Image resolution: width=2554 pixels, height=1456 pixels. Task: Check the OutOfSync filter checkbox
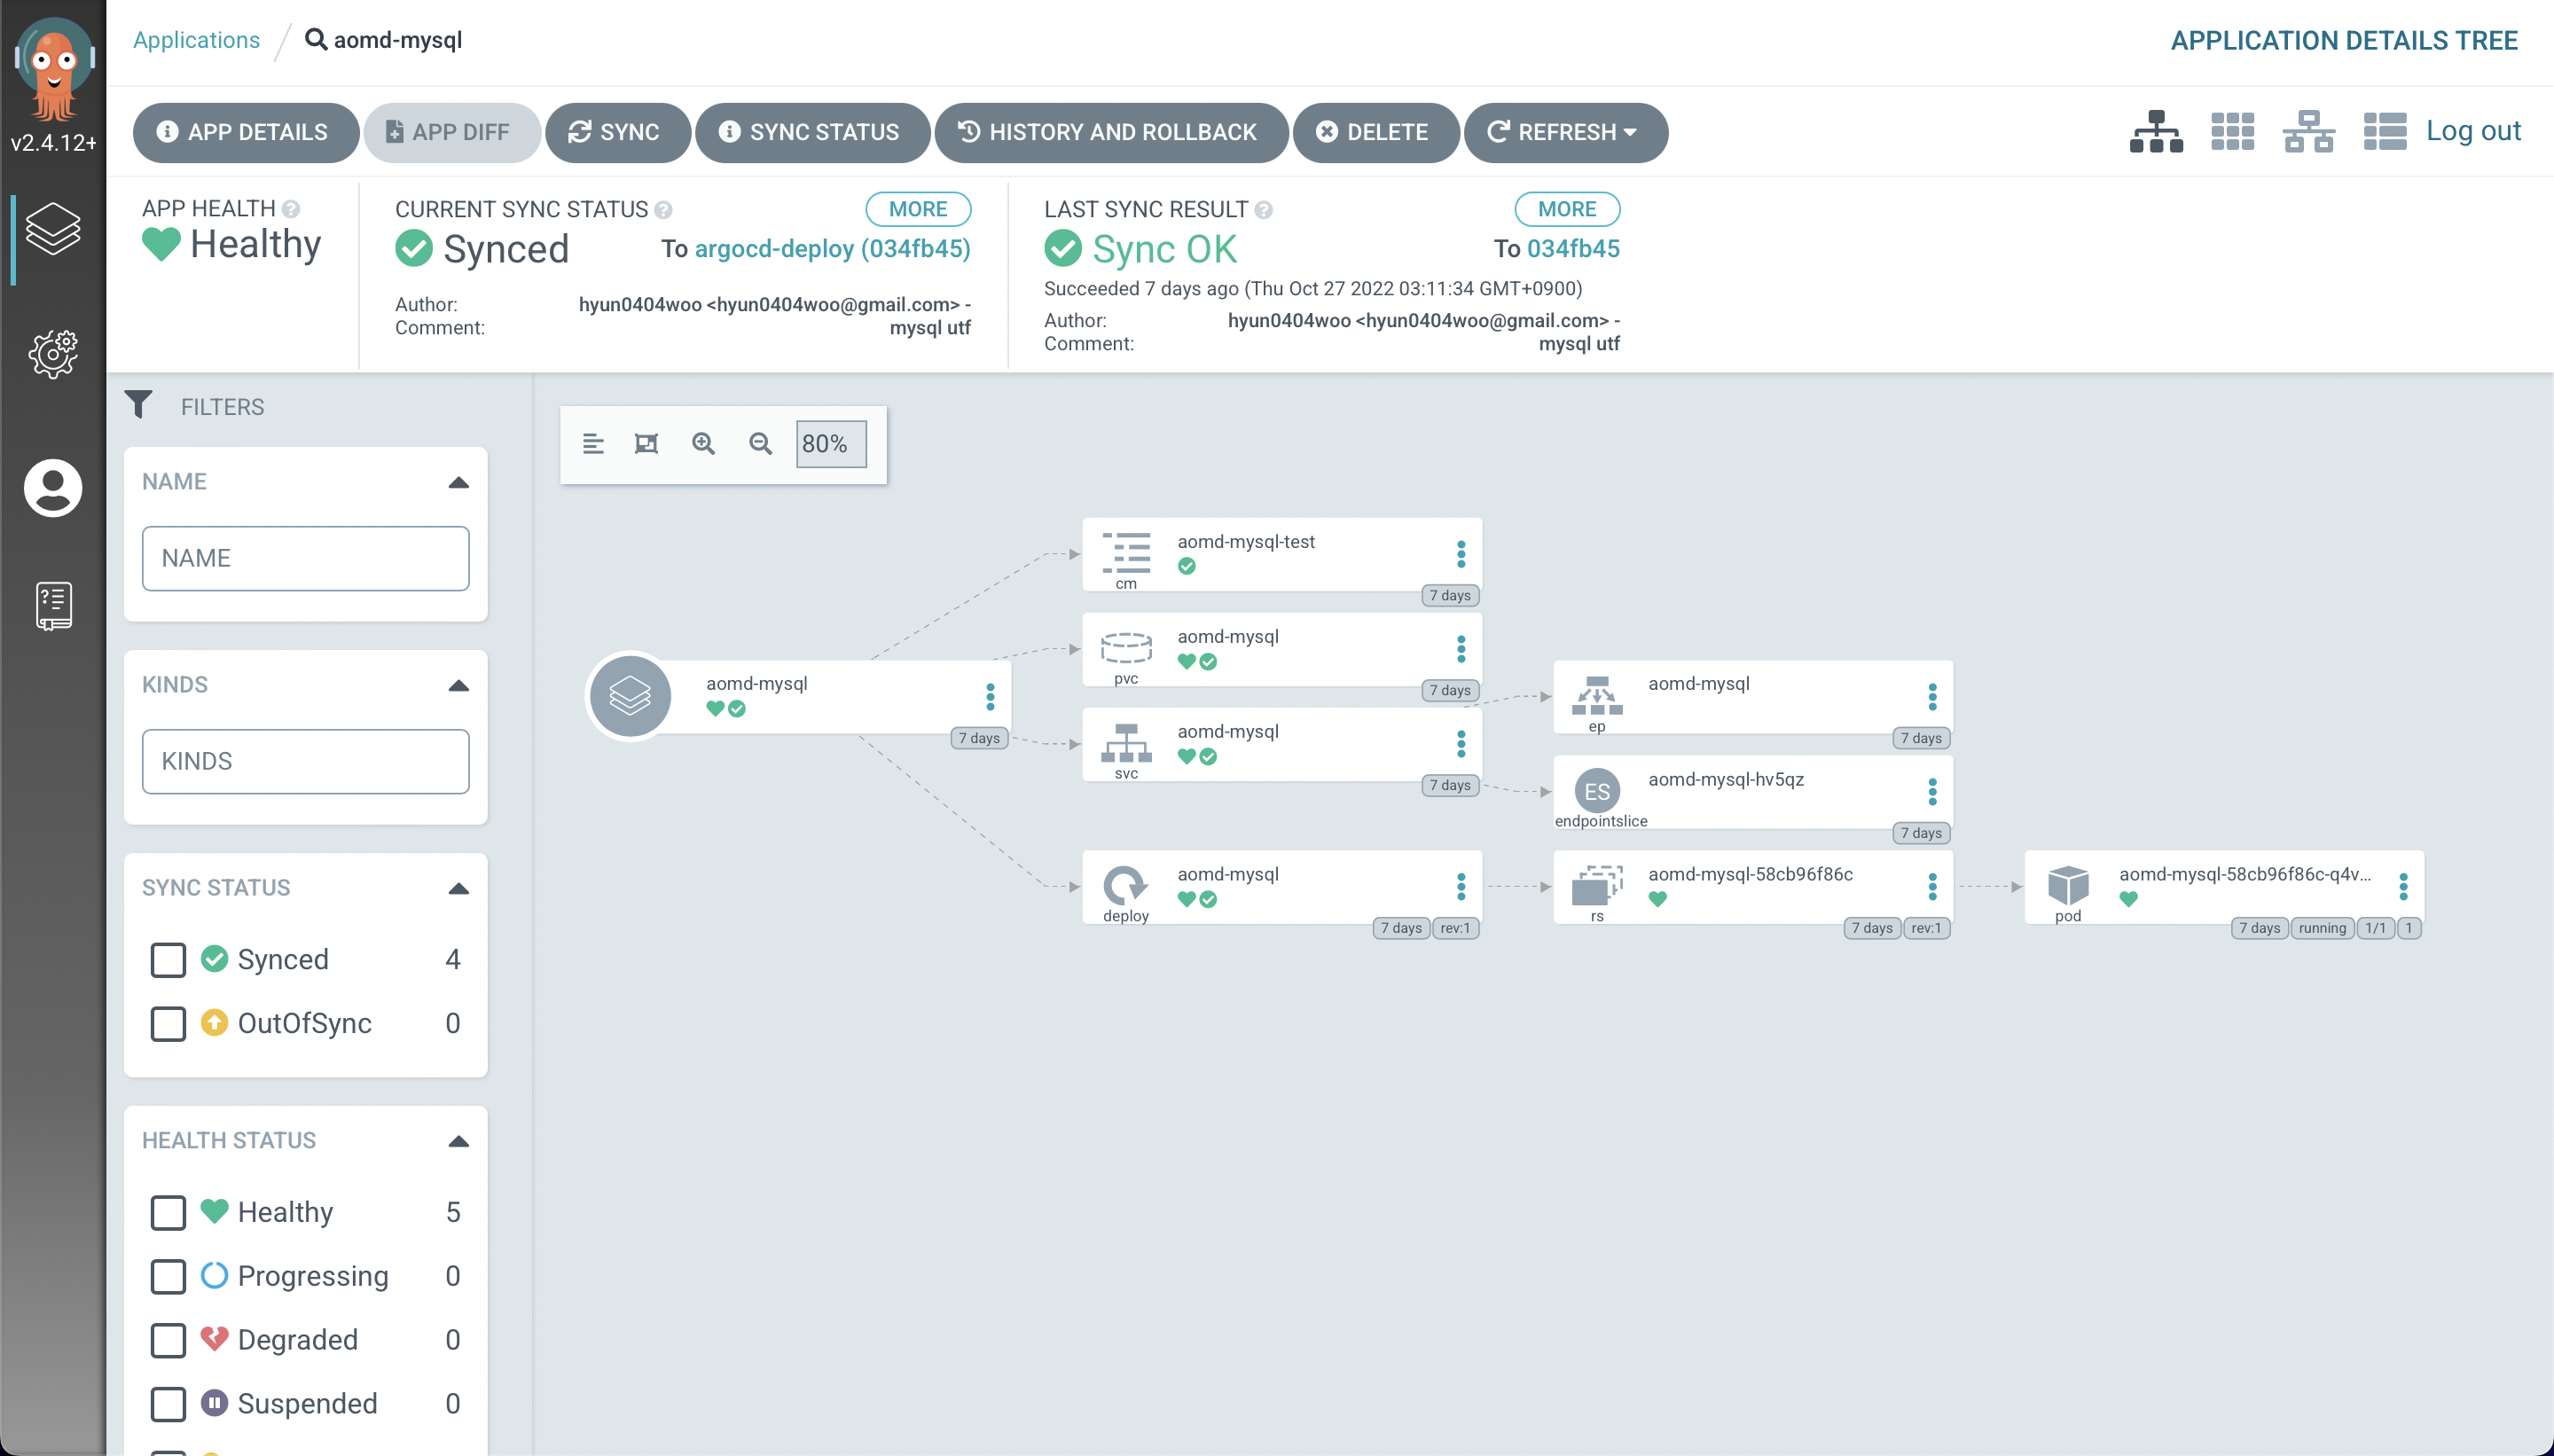pos(168,1023)
